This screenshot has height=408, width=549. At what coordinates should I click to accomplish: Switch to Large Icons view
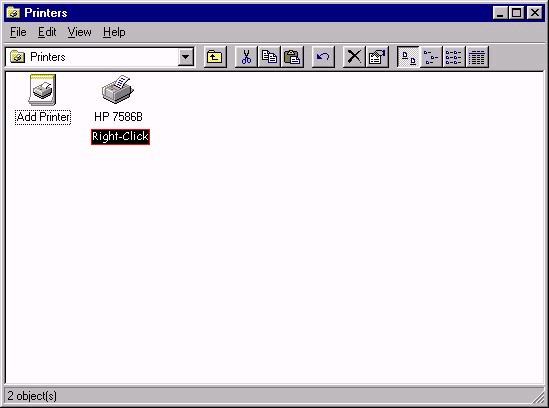(x=408, y=57)
